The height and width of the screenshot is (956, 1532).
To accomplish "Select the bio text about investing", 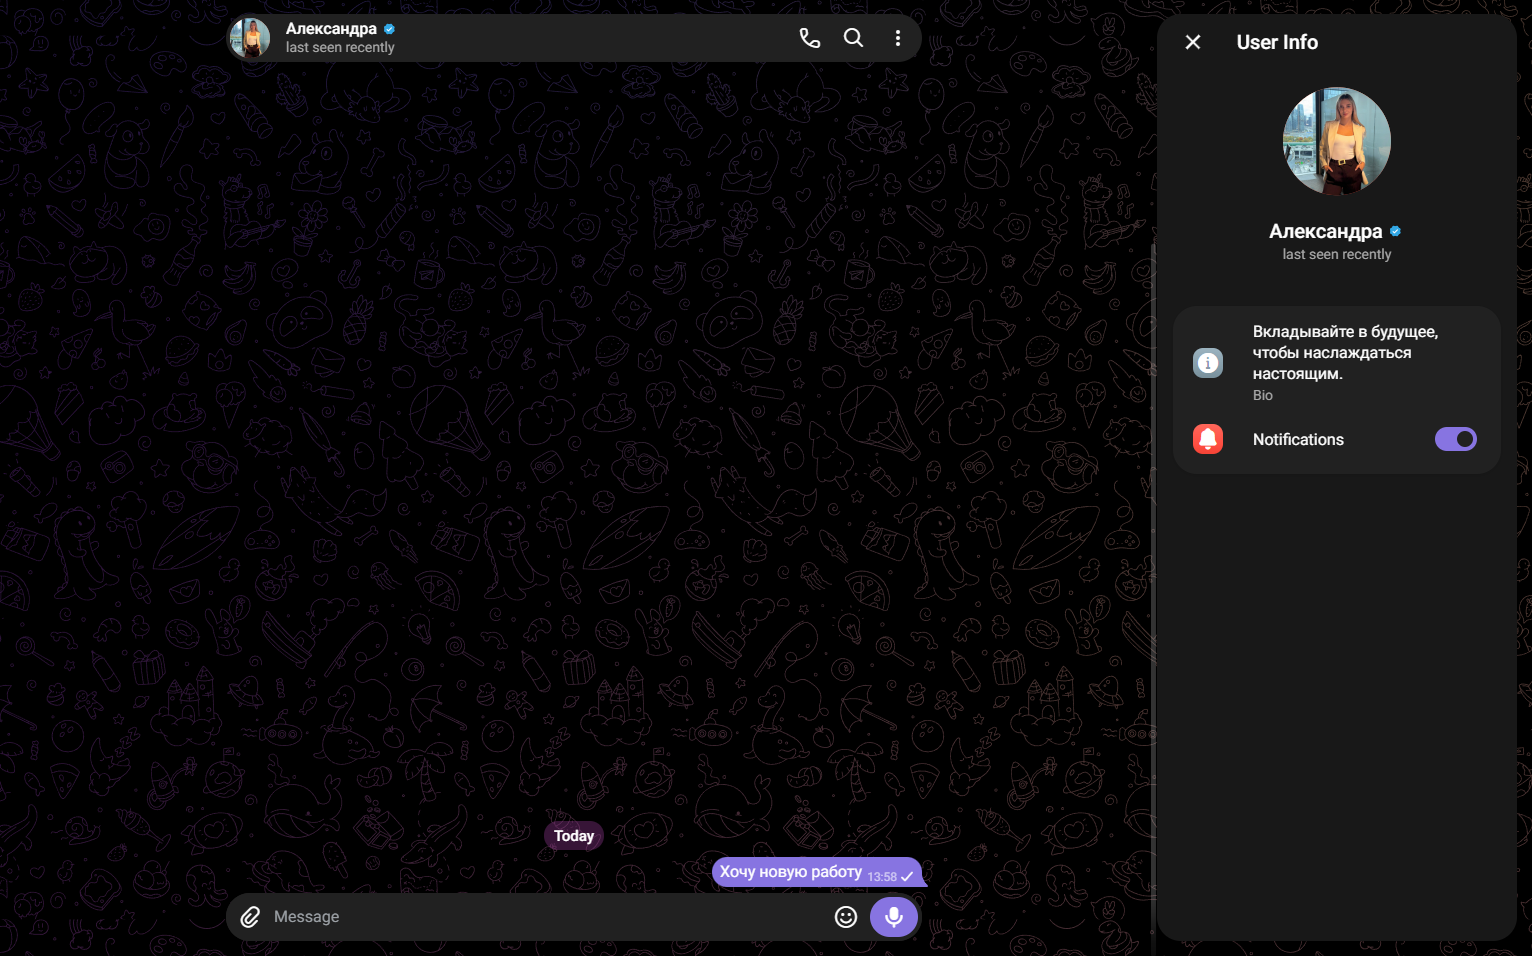I will pyautogui.click(x=1345, y=352).
